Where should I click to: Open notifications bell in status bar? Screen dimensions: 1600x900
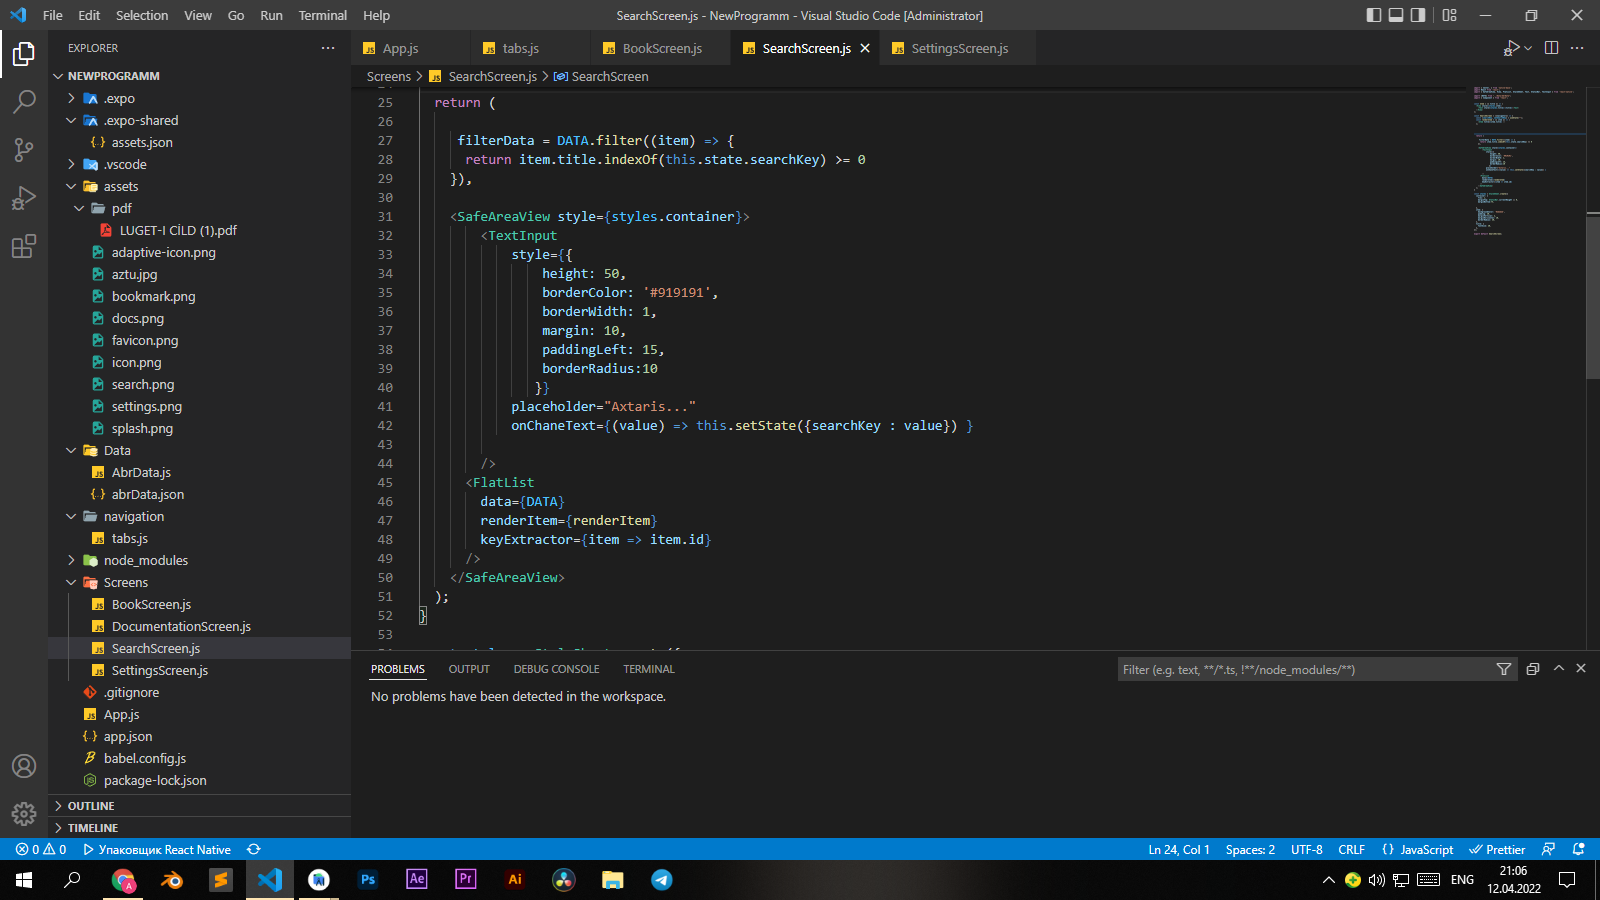point(1579,849)
